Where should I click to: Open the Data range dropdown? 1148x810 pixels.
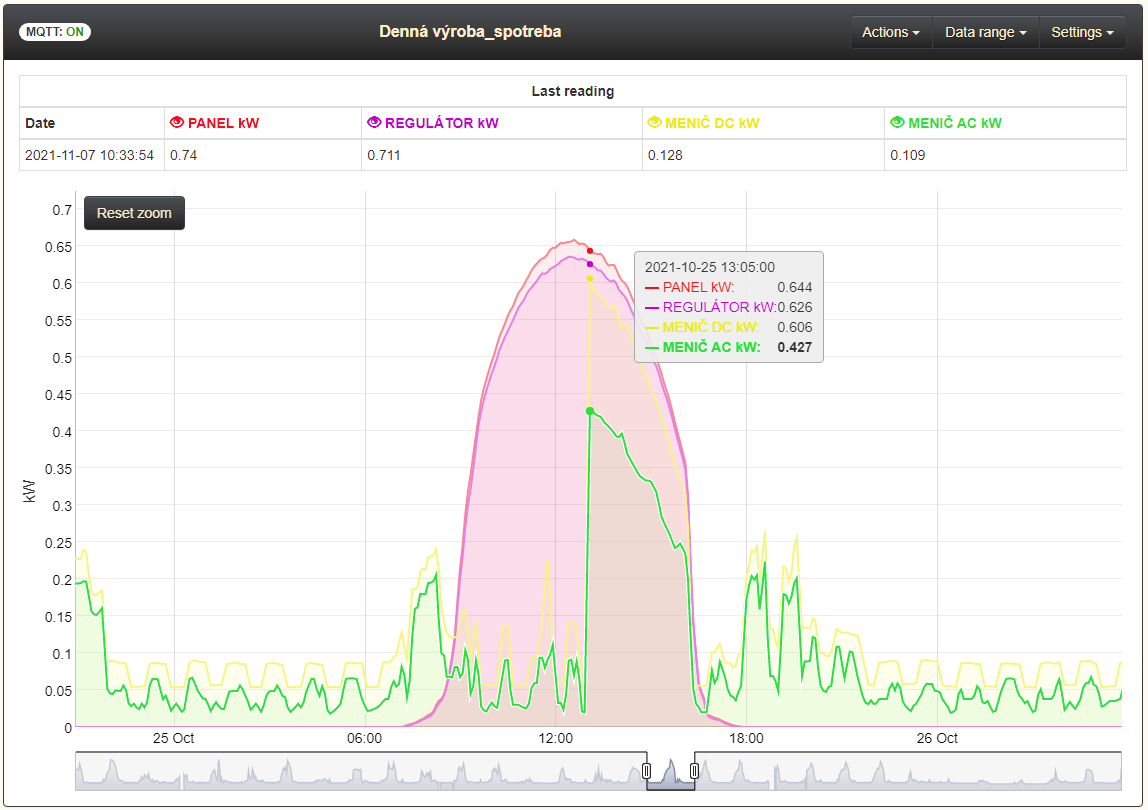(x=985, y=32)
